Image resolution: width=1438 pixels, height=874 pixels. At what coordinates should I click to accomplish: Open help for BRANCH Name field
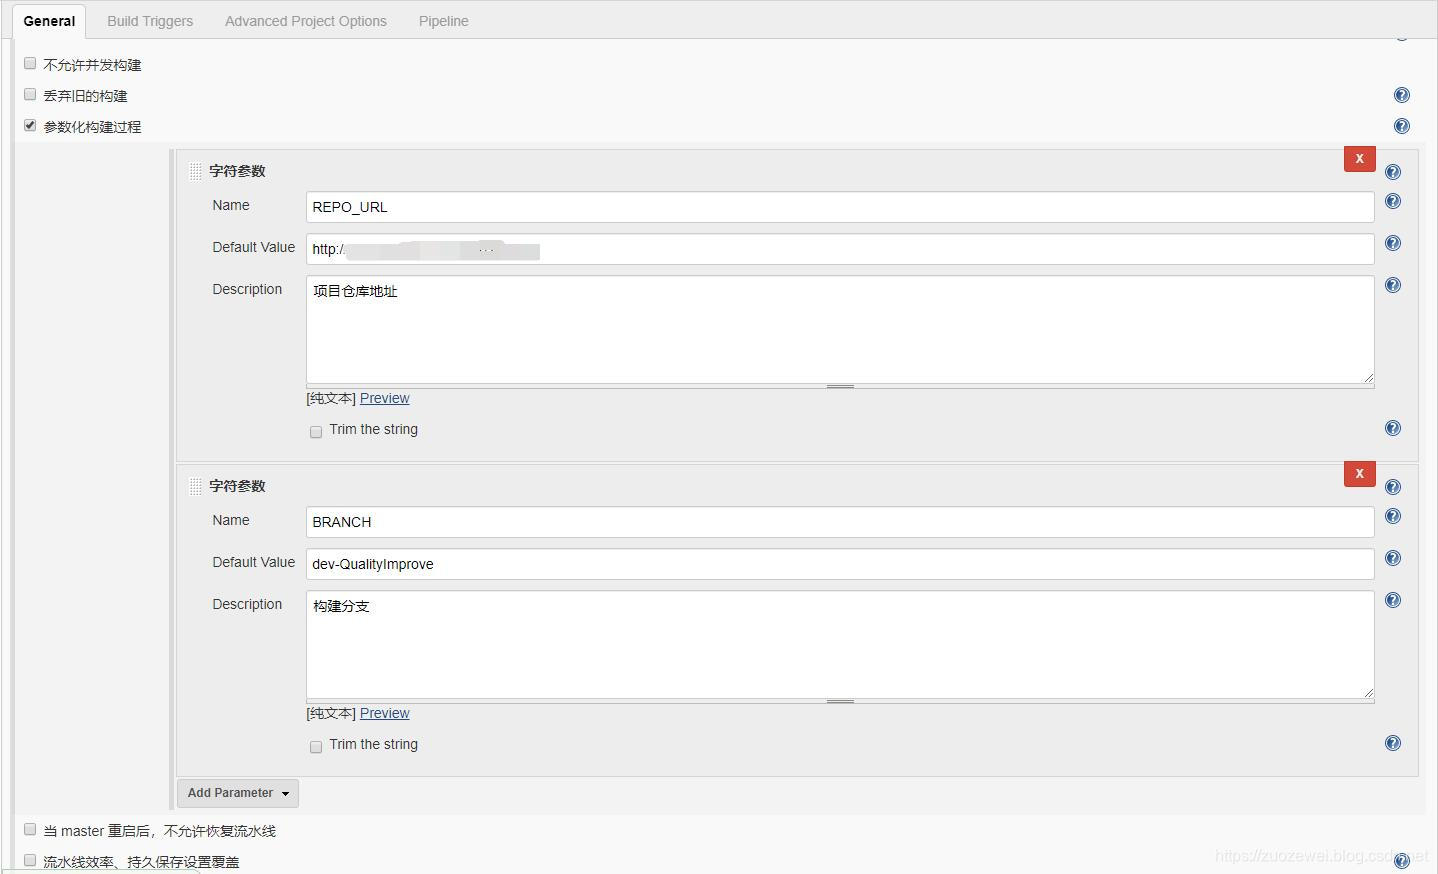(1392, 516)
